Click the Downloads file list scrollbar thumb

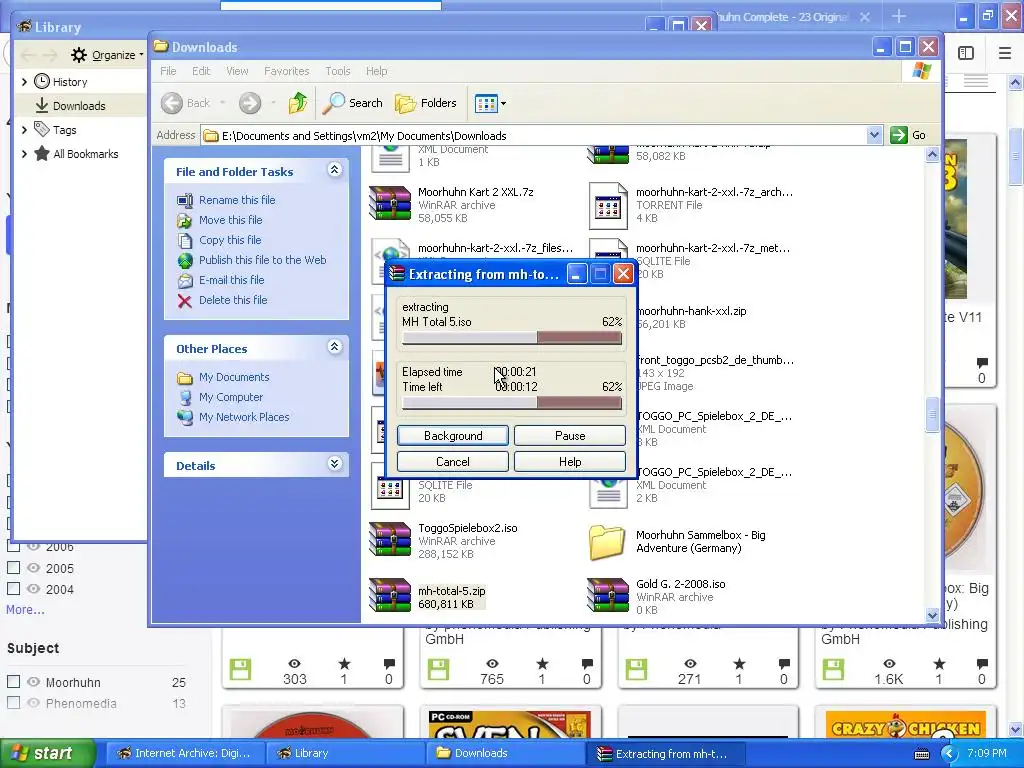[932, 415]
